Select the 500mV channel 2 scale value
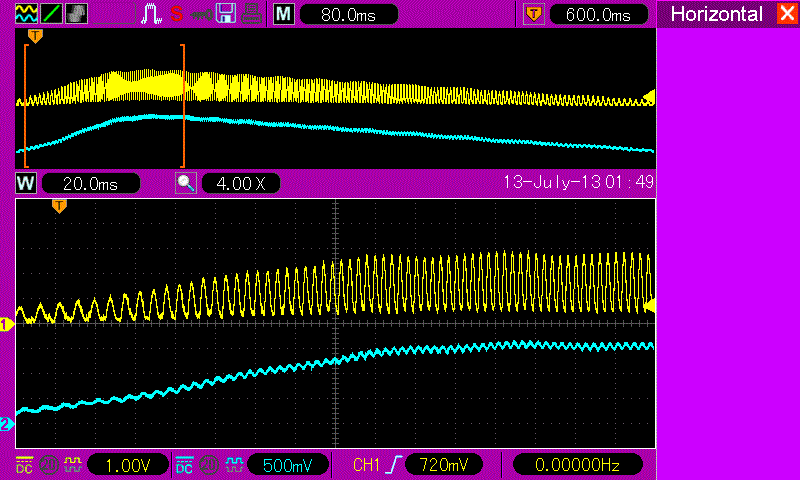 (x=288, y=465)
